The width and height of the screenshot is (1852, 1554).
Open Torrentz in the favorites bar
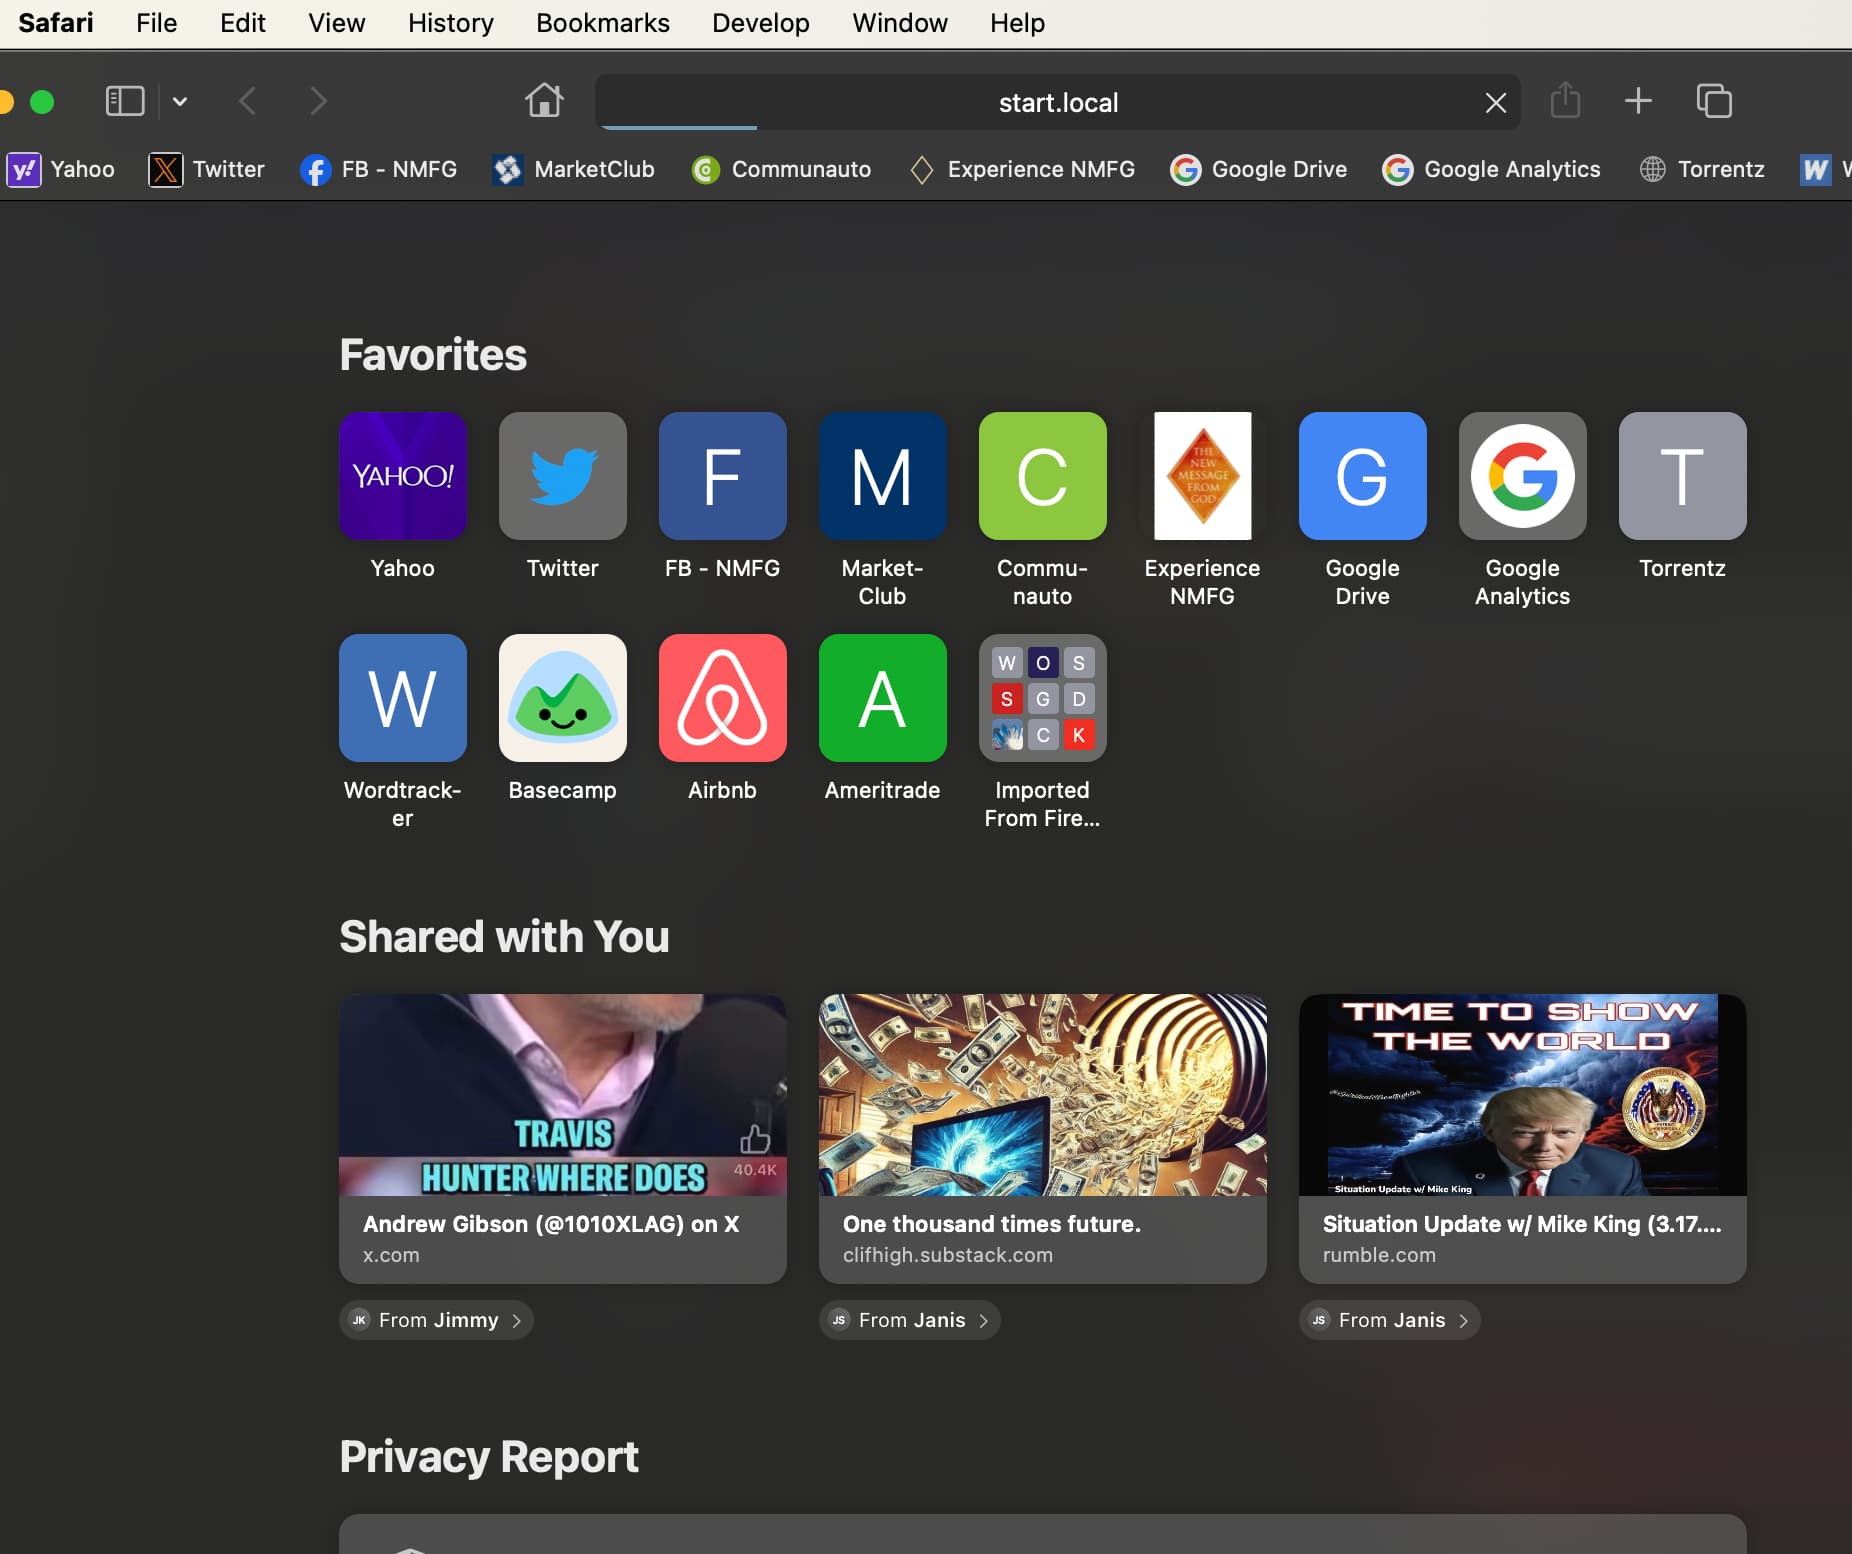click(1702, 169)
